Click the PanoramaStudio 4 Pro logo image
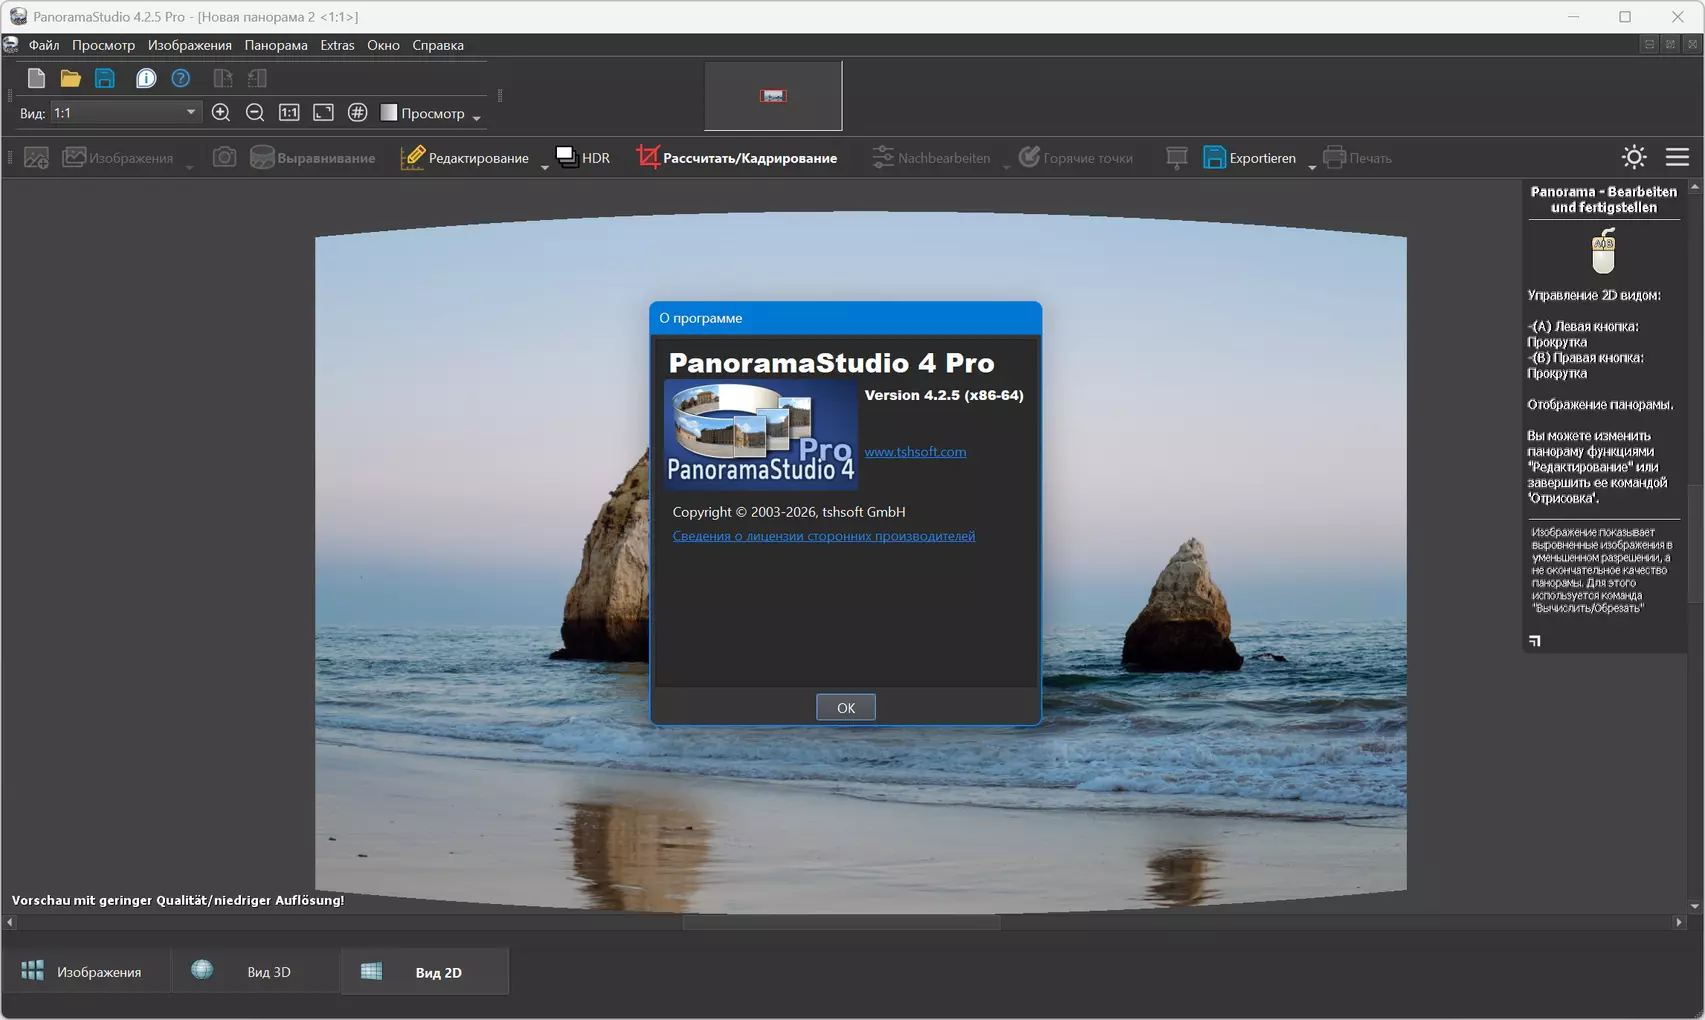This screenshot has width=1705, height=1020. tap(761, 434)
